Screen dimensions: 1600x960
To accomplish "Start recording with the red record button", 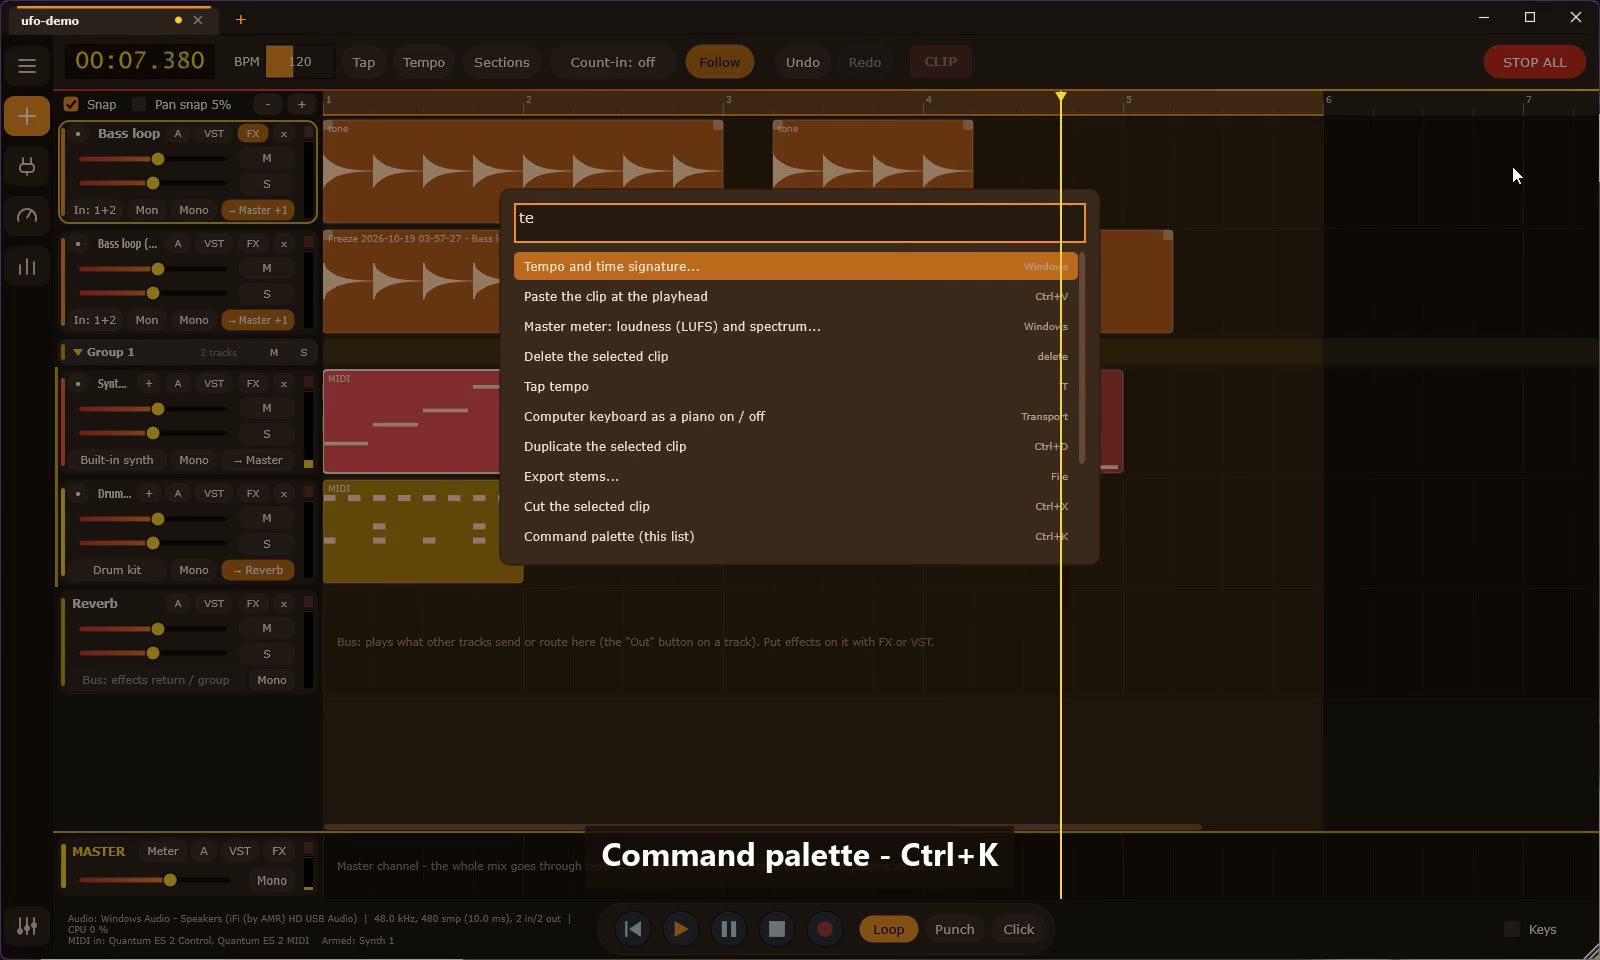I will (825, 929).
